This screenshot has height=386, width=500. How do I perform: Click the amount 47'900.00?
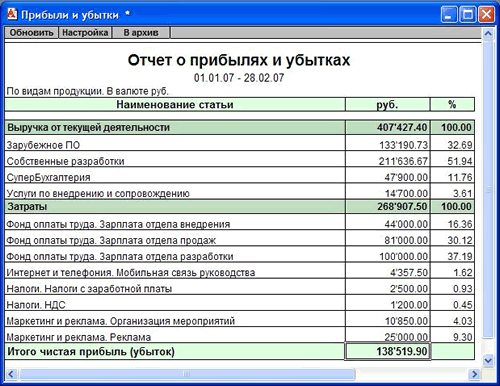(x=406, y=177)
